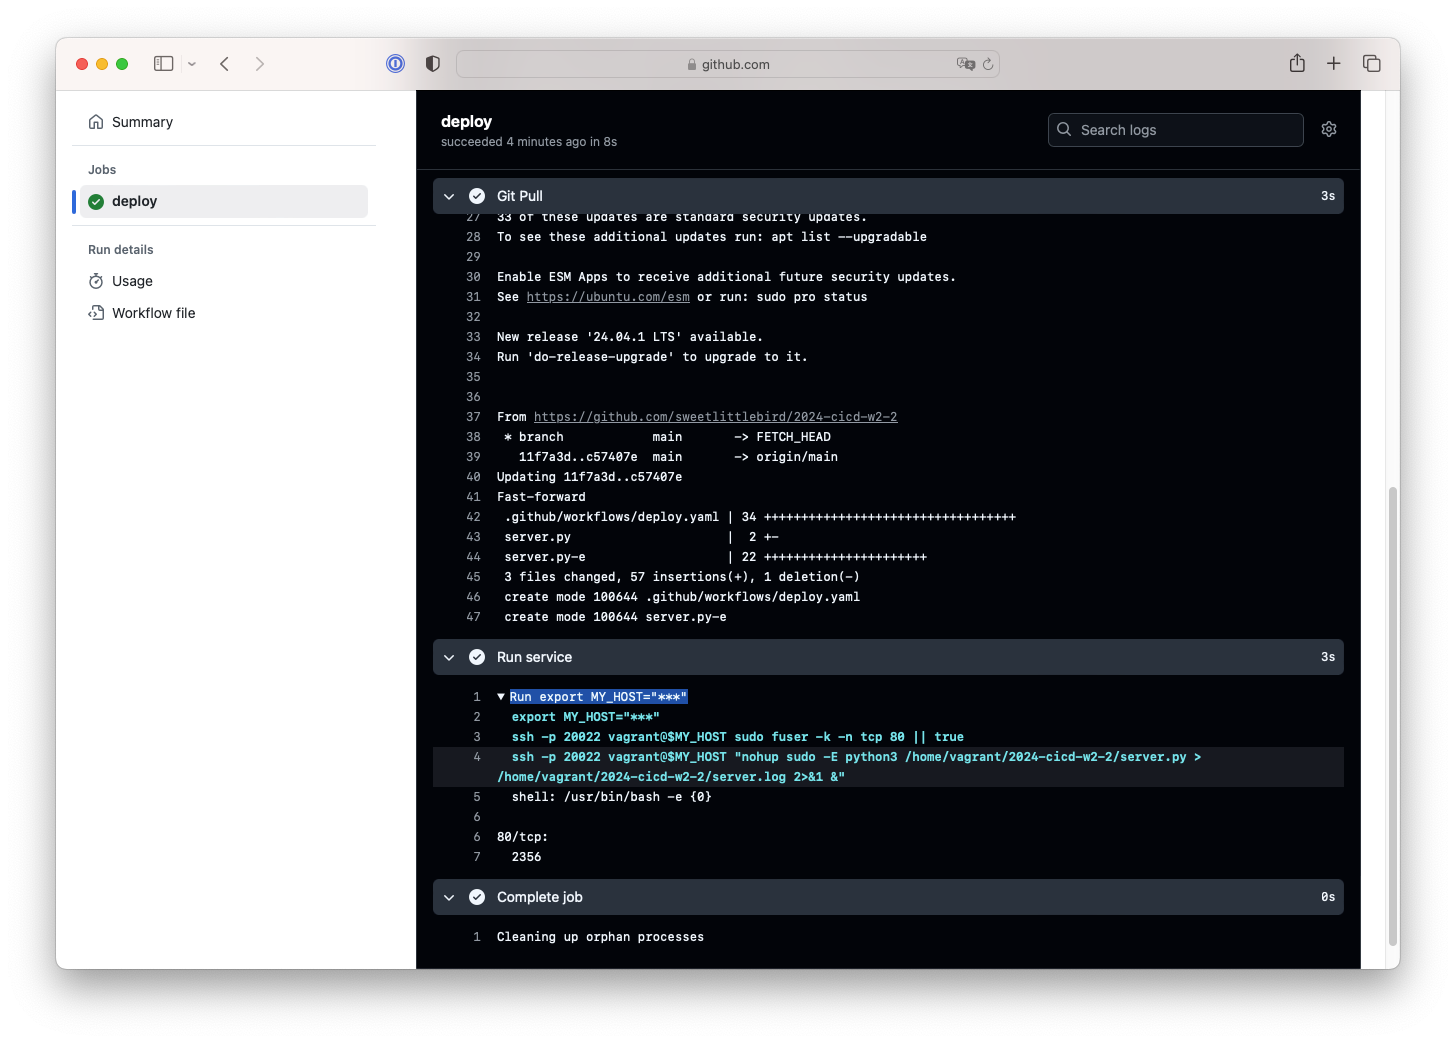This screenshot has width=1456, height=1043.
Task: Click the Complete job success check icon
Action: pos(477,897)
